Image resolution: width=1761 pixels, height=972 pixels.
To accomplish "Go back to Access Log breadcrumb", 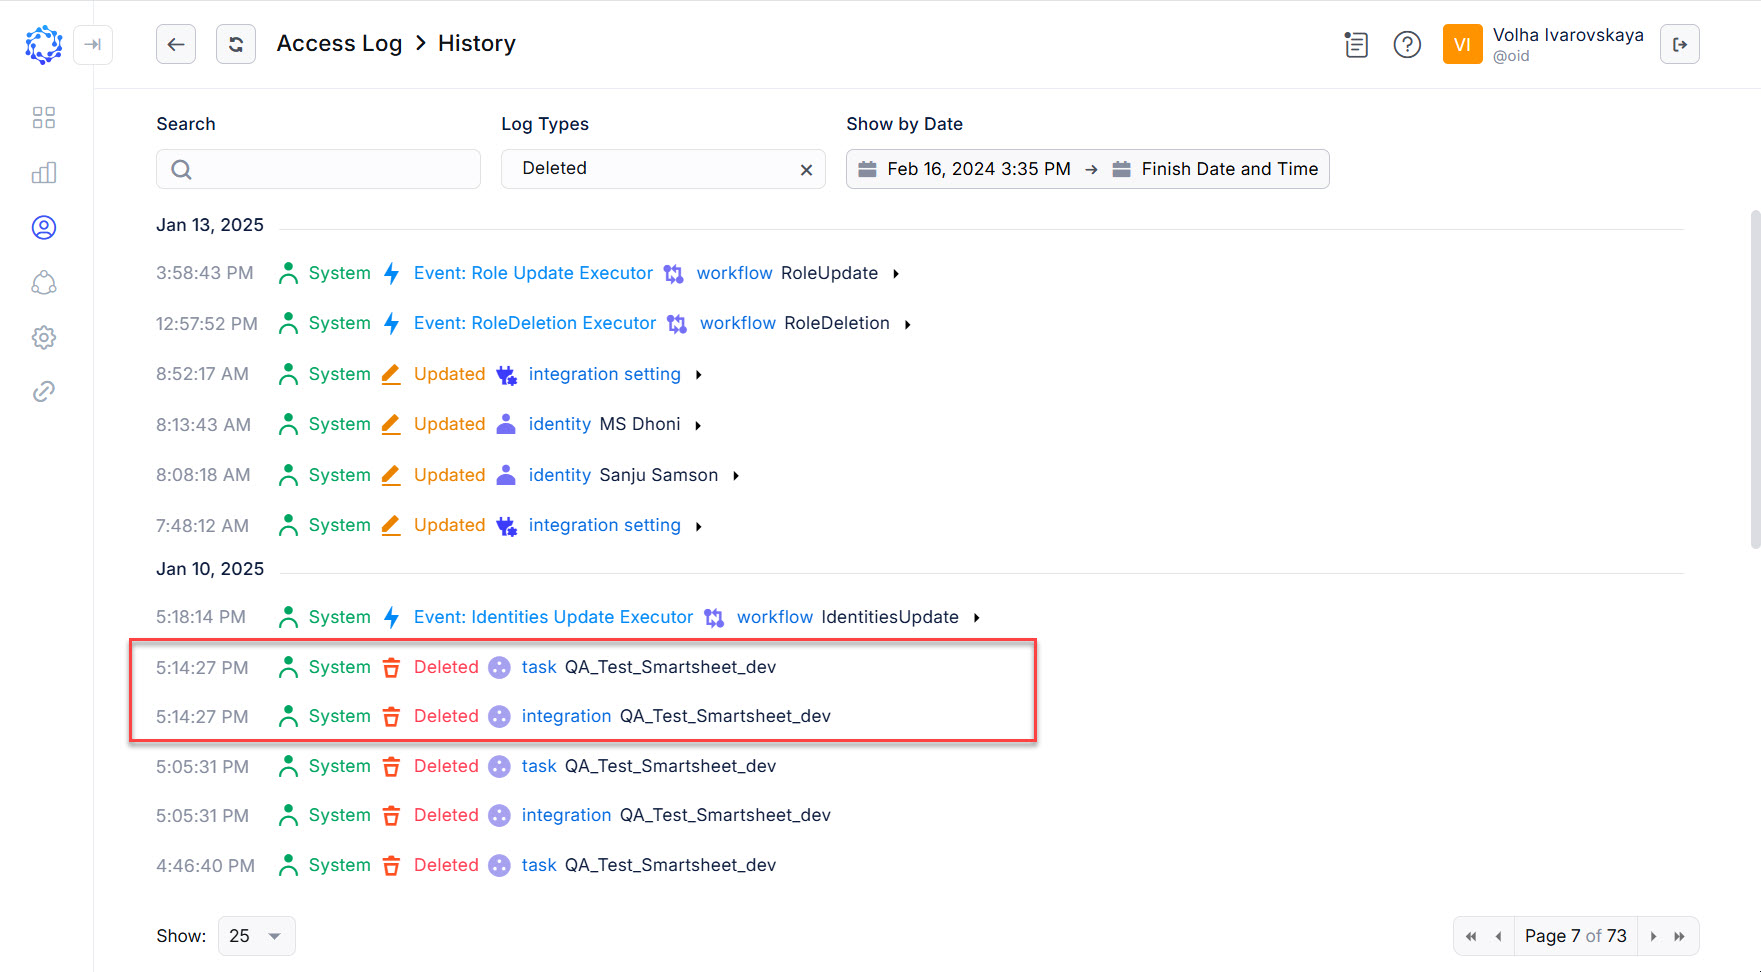I will tap(339, 43).
